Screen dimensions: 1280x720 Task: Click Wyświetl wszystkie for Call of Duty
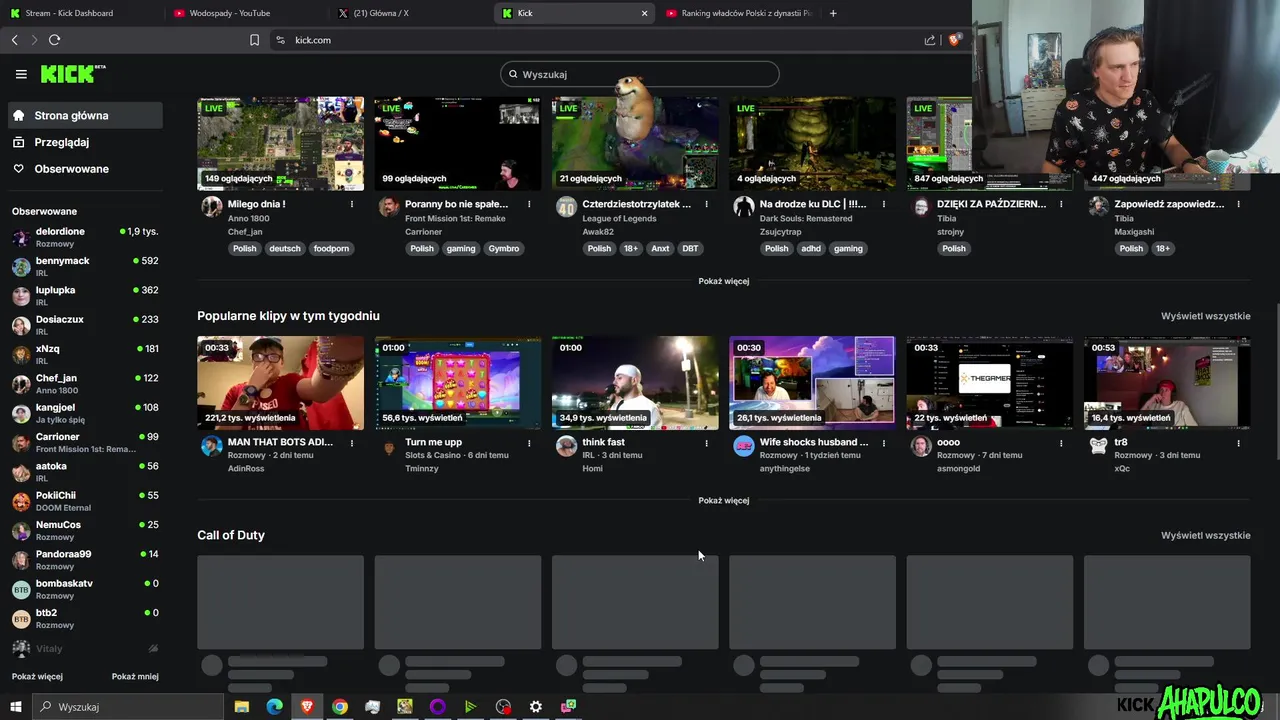(x=1205, y=535)
